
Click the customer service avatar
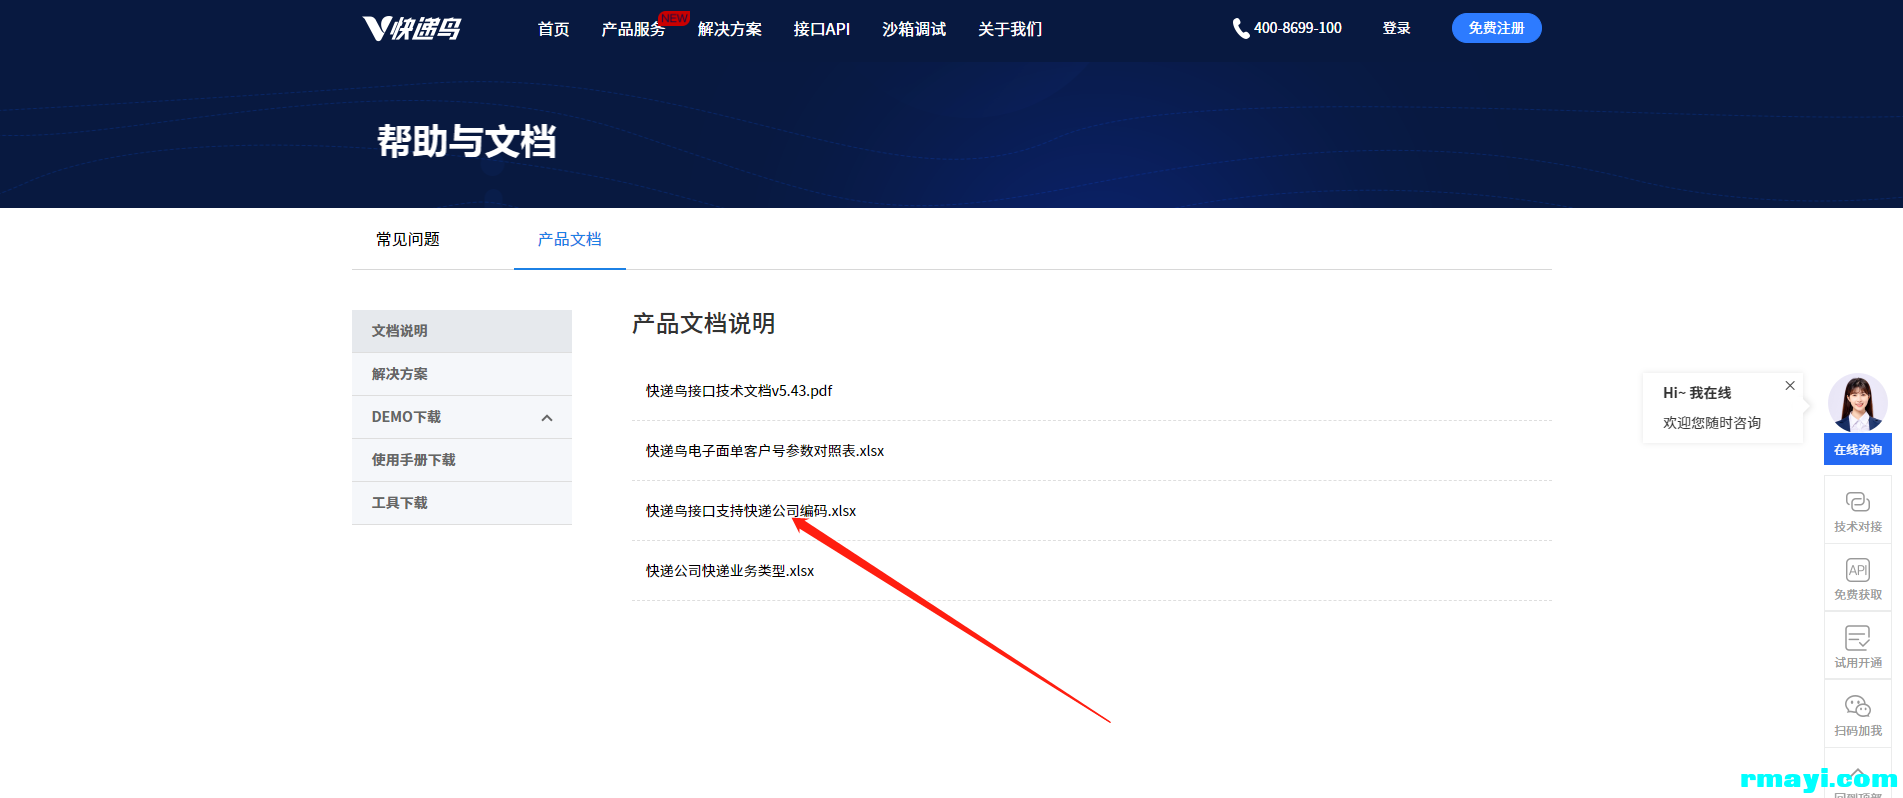coord(1857,403)
